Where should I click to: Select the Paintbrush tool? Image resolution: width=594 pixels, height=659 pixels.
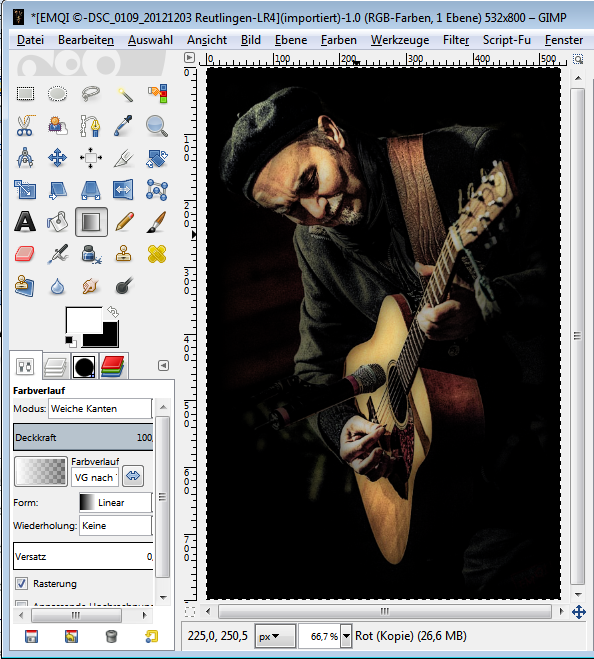[157, 222]
